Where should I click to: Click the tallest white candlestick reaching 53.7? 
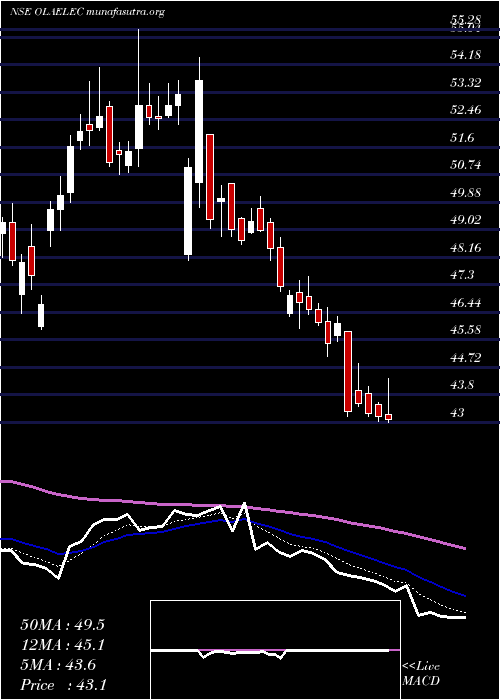click(x=199, y=132)
